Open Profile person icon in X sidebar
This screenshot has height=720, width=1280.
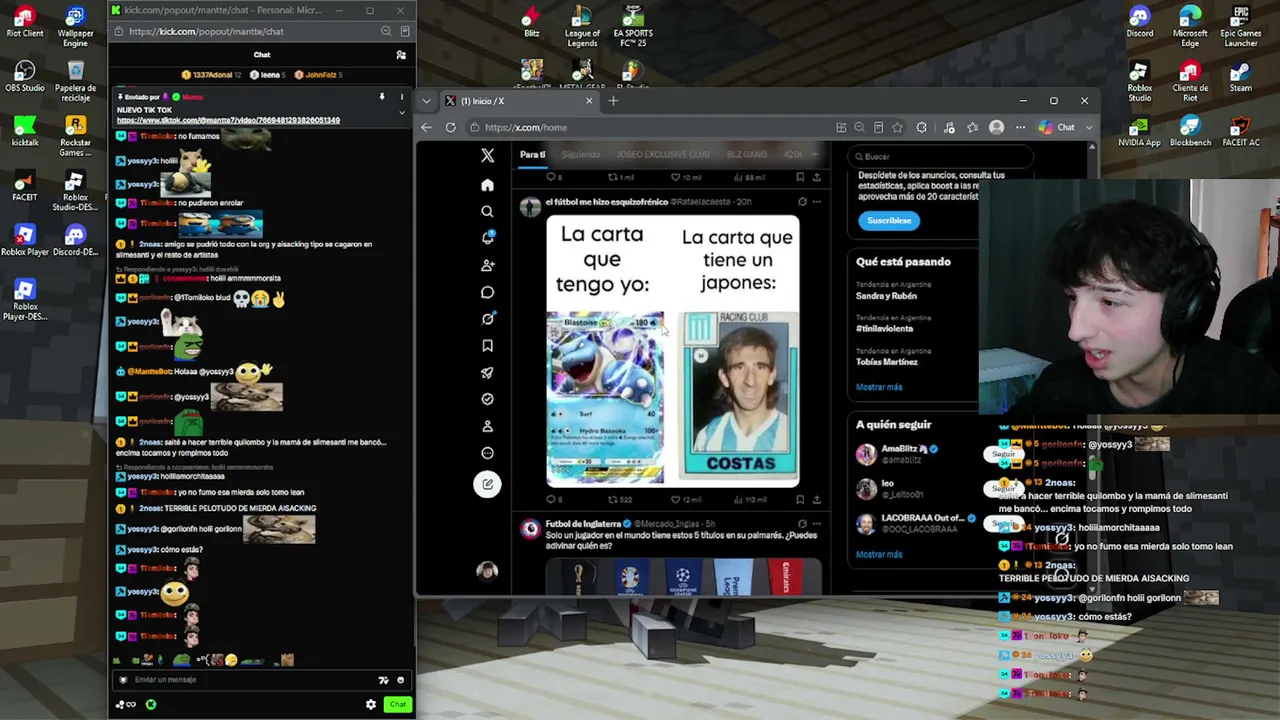click(x=487, y=426)
